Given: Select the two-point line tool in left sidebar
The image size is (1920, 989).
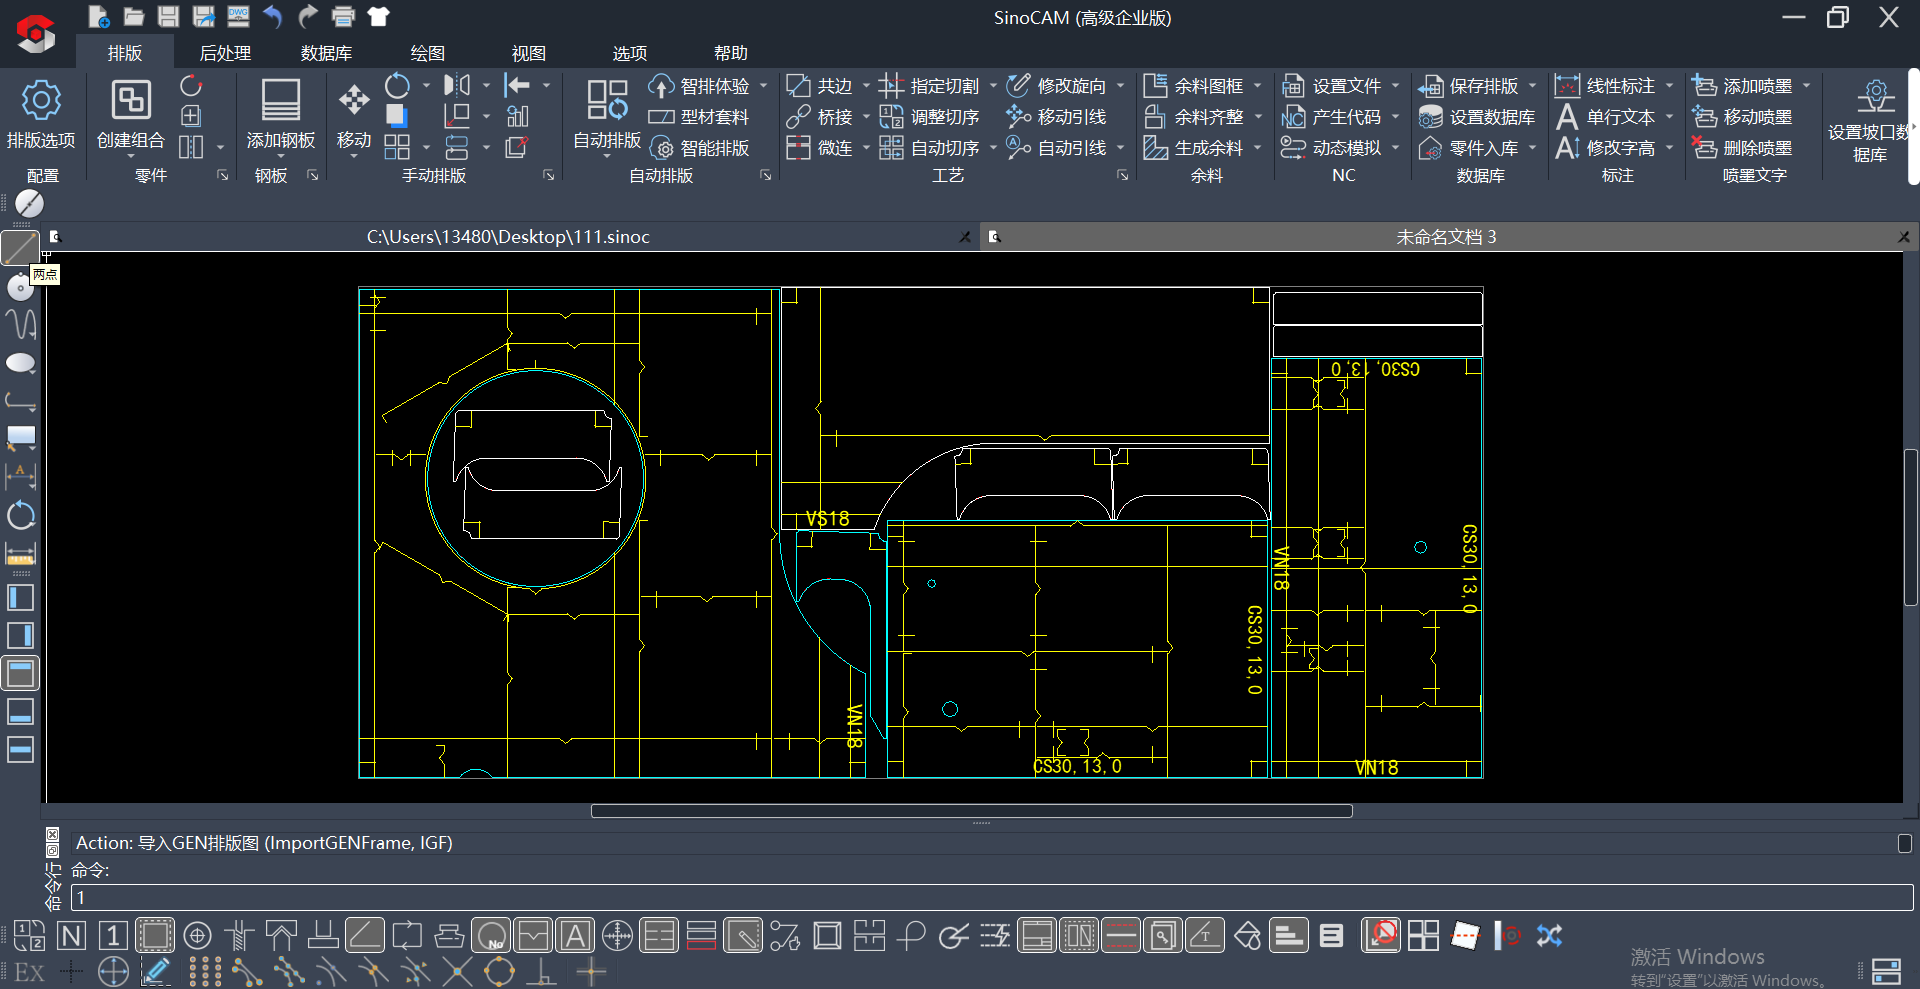Looking at the screenshot, I should (x=20, y=247).
